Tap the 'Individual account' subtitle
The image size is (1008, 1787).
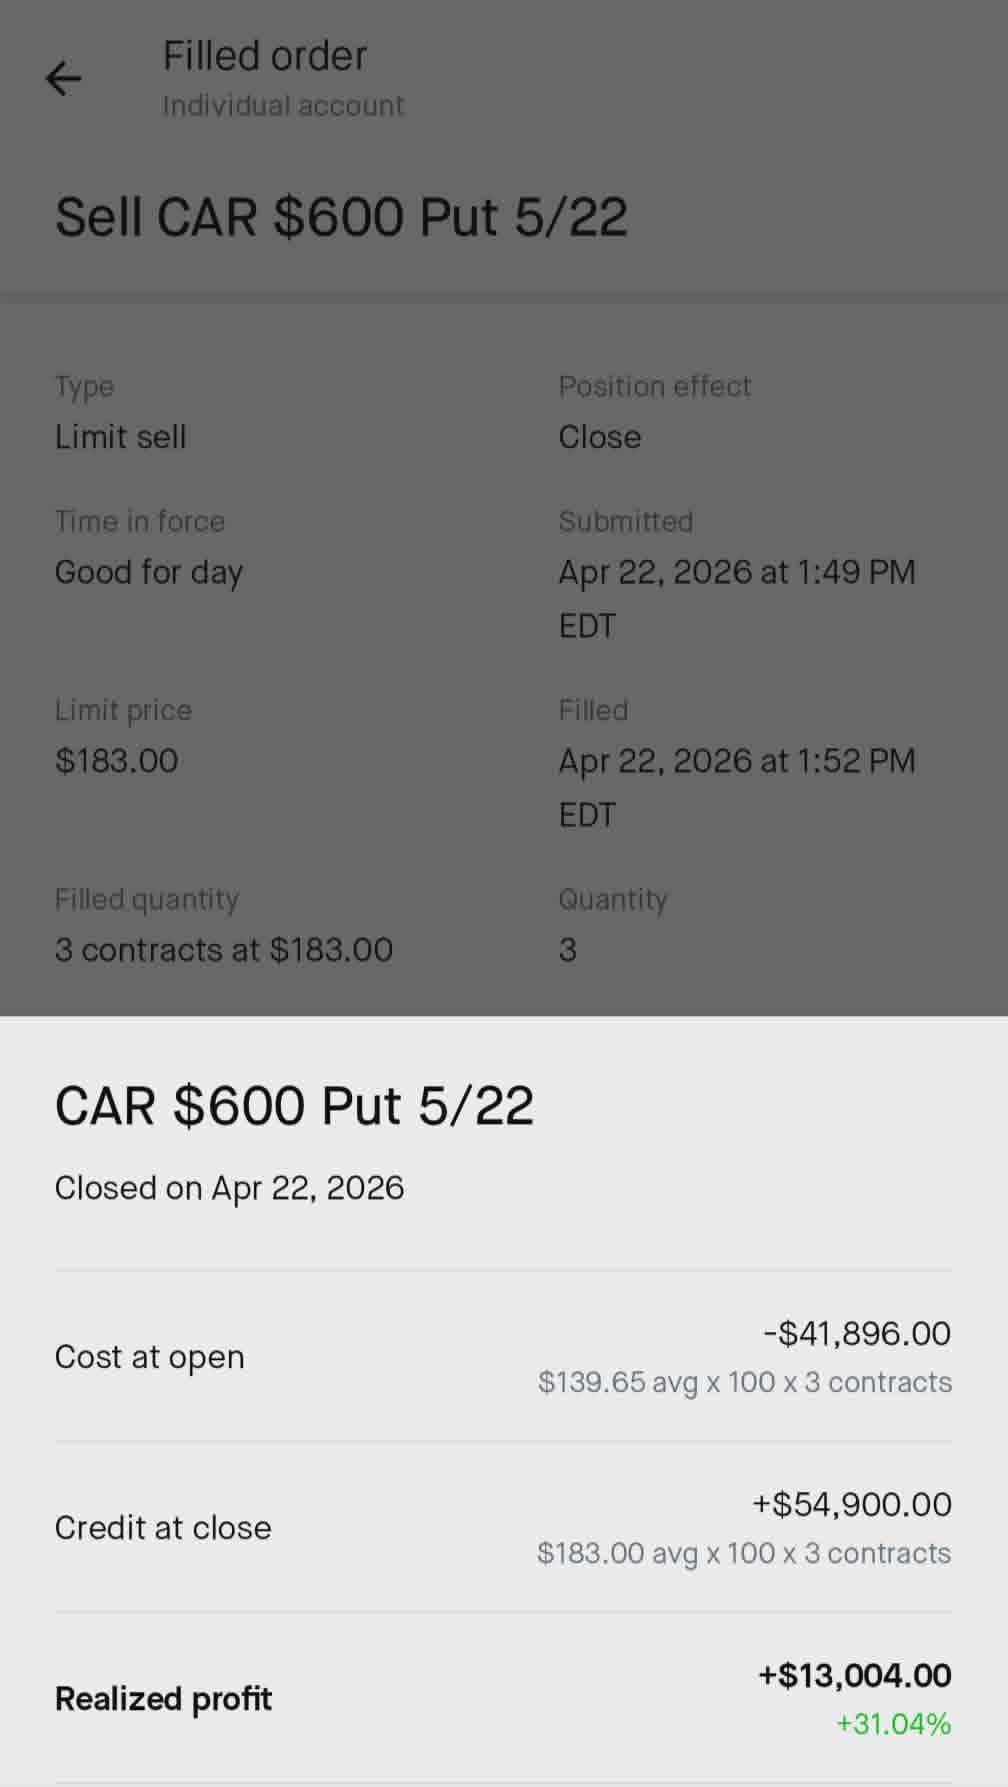(283, 106)
